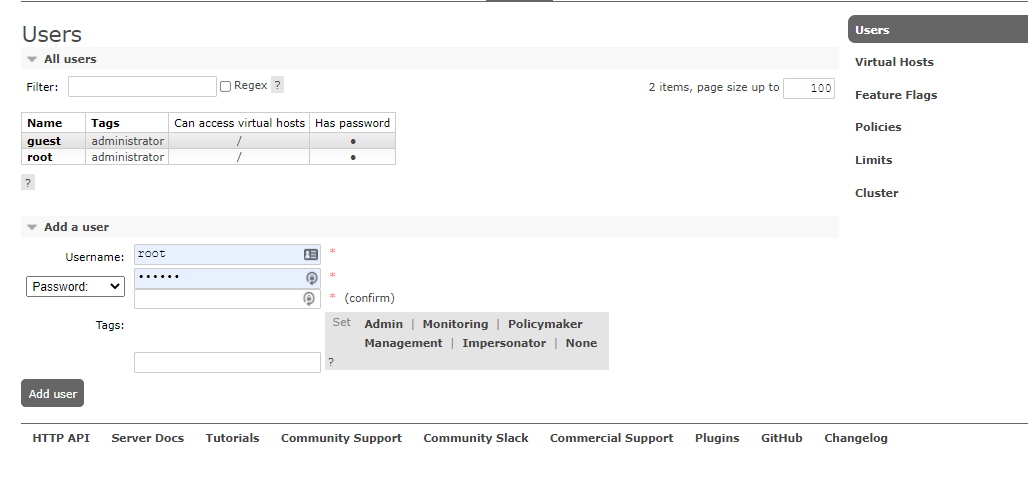Click the 'Can access virtual hosts' column header
Image resolution: width=1035 pixels, height=486 pixels.
coord(240,123)
